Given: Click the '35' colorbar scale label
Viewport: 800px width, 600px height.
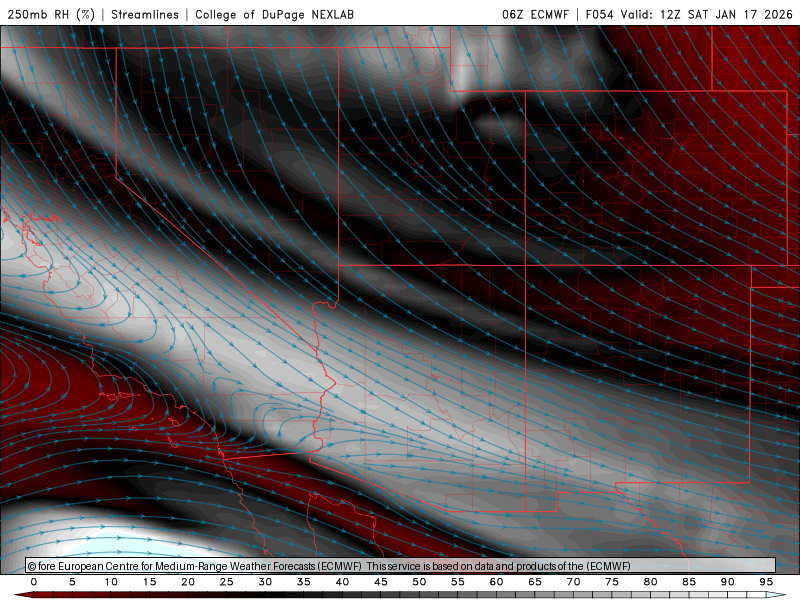Looking at the screenshot, I should tap(304, 582).
